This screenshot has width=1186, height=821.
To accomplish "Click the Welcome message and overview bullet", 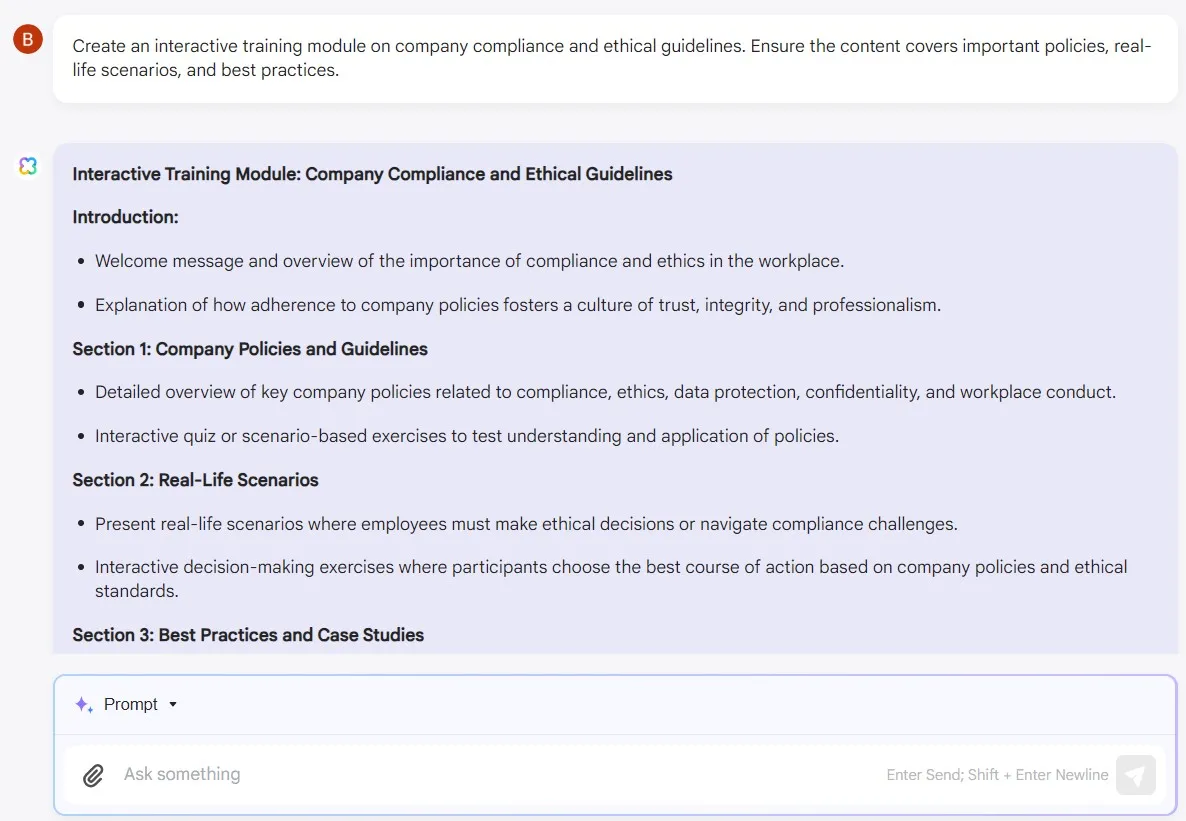I will 469,261.
